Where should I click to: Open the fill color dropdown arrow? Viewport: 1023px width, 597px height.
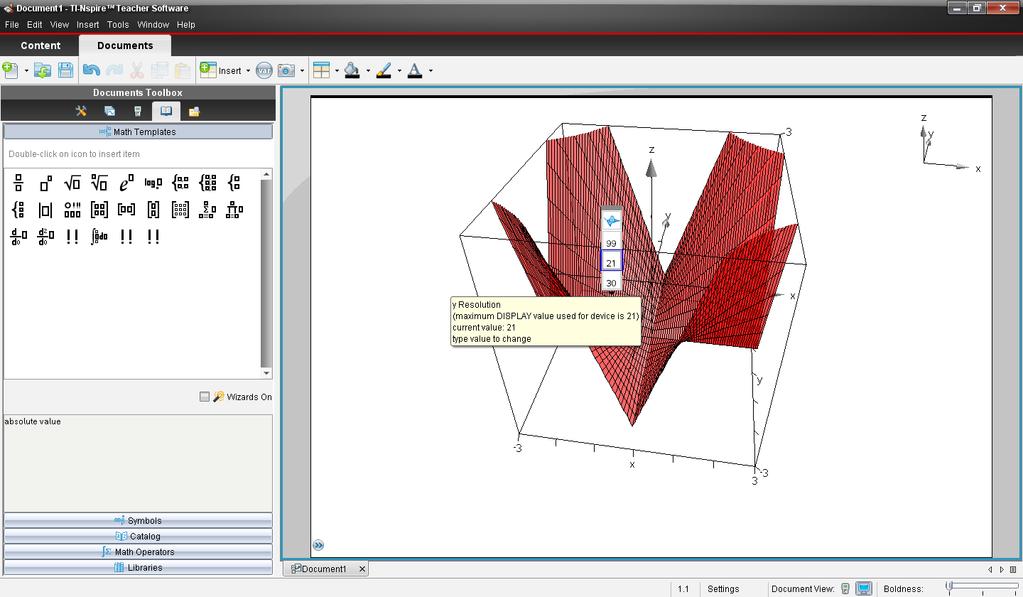point(368,70)
